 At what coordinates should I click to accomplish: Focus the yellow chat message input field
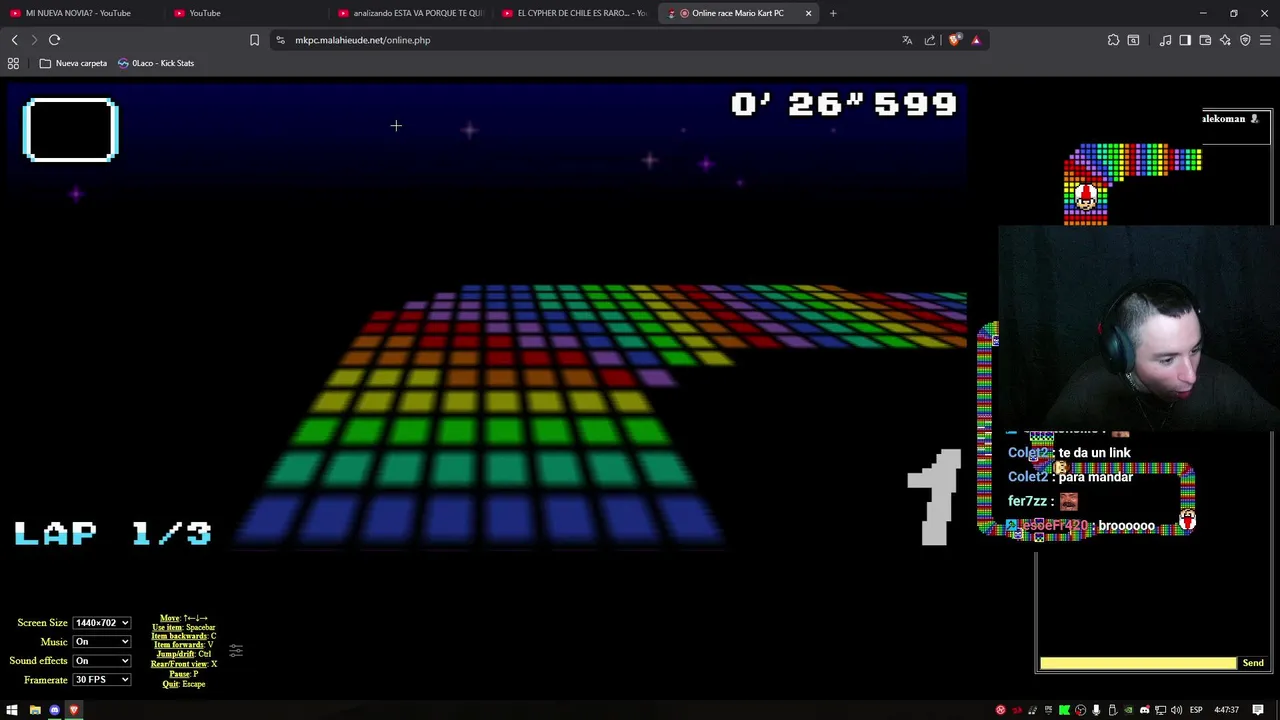click(x=1138, y=663)
